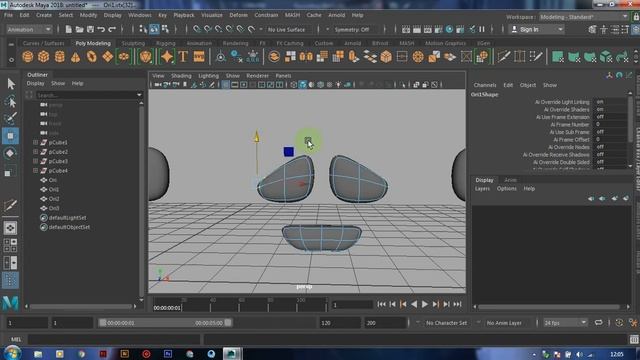Image resolution: width=640 pixels, height=360 pixels.
Task: Toggle Ai Use Sub Frame value
Action: pos(610,132)
